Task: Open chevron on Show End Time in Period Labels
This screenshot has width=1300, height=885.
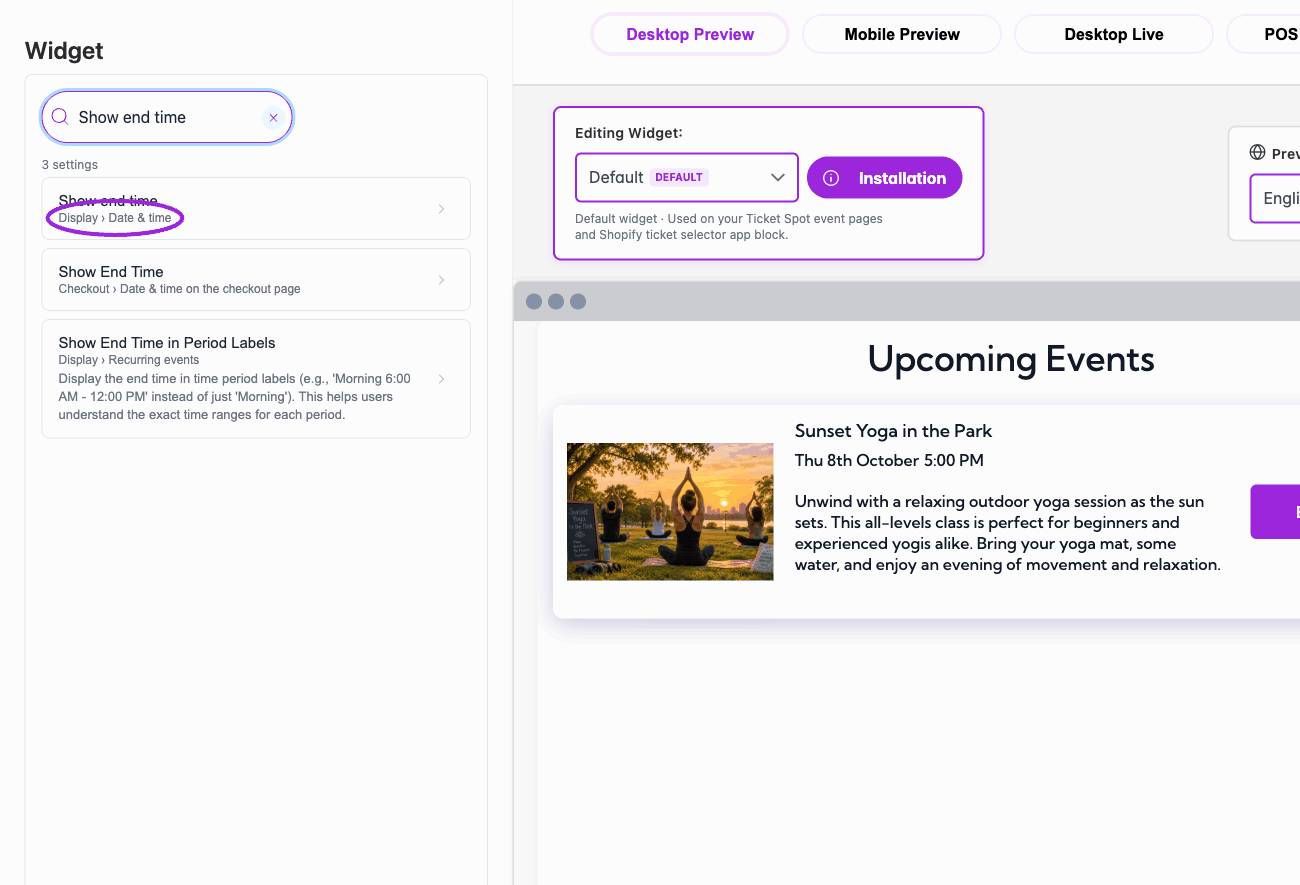Action: [442, 379]
